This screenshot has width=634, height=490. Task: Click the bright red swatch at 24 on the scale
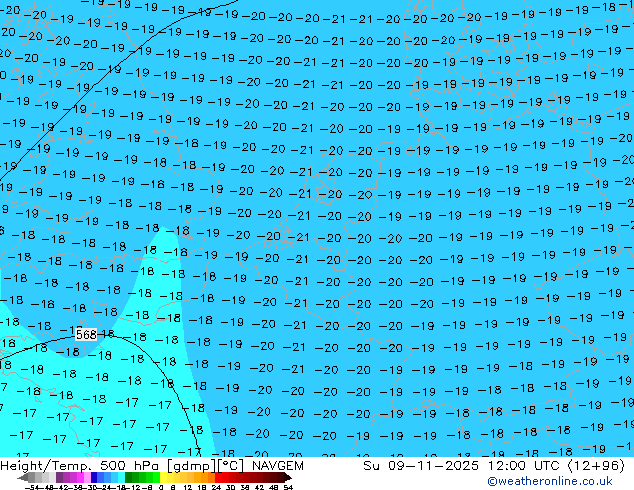point(218,477)
